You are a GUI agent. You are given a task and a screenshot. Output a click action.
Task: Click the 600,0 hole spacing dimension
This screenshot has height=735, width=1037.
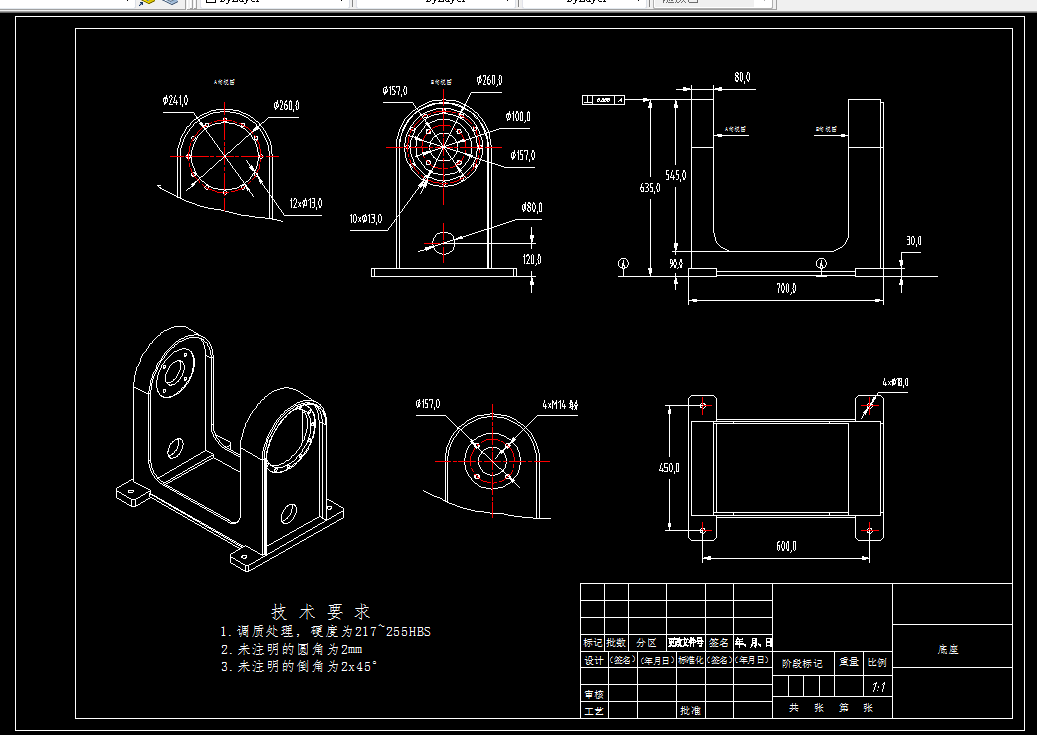[x=786, y=546]
